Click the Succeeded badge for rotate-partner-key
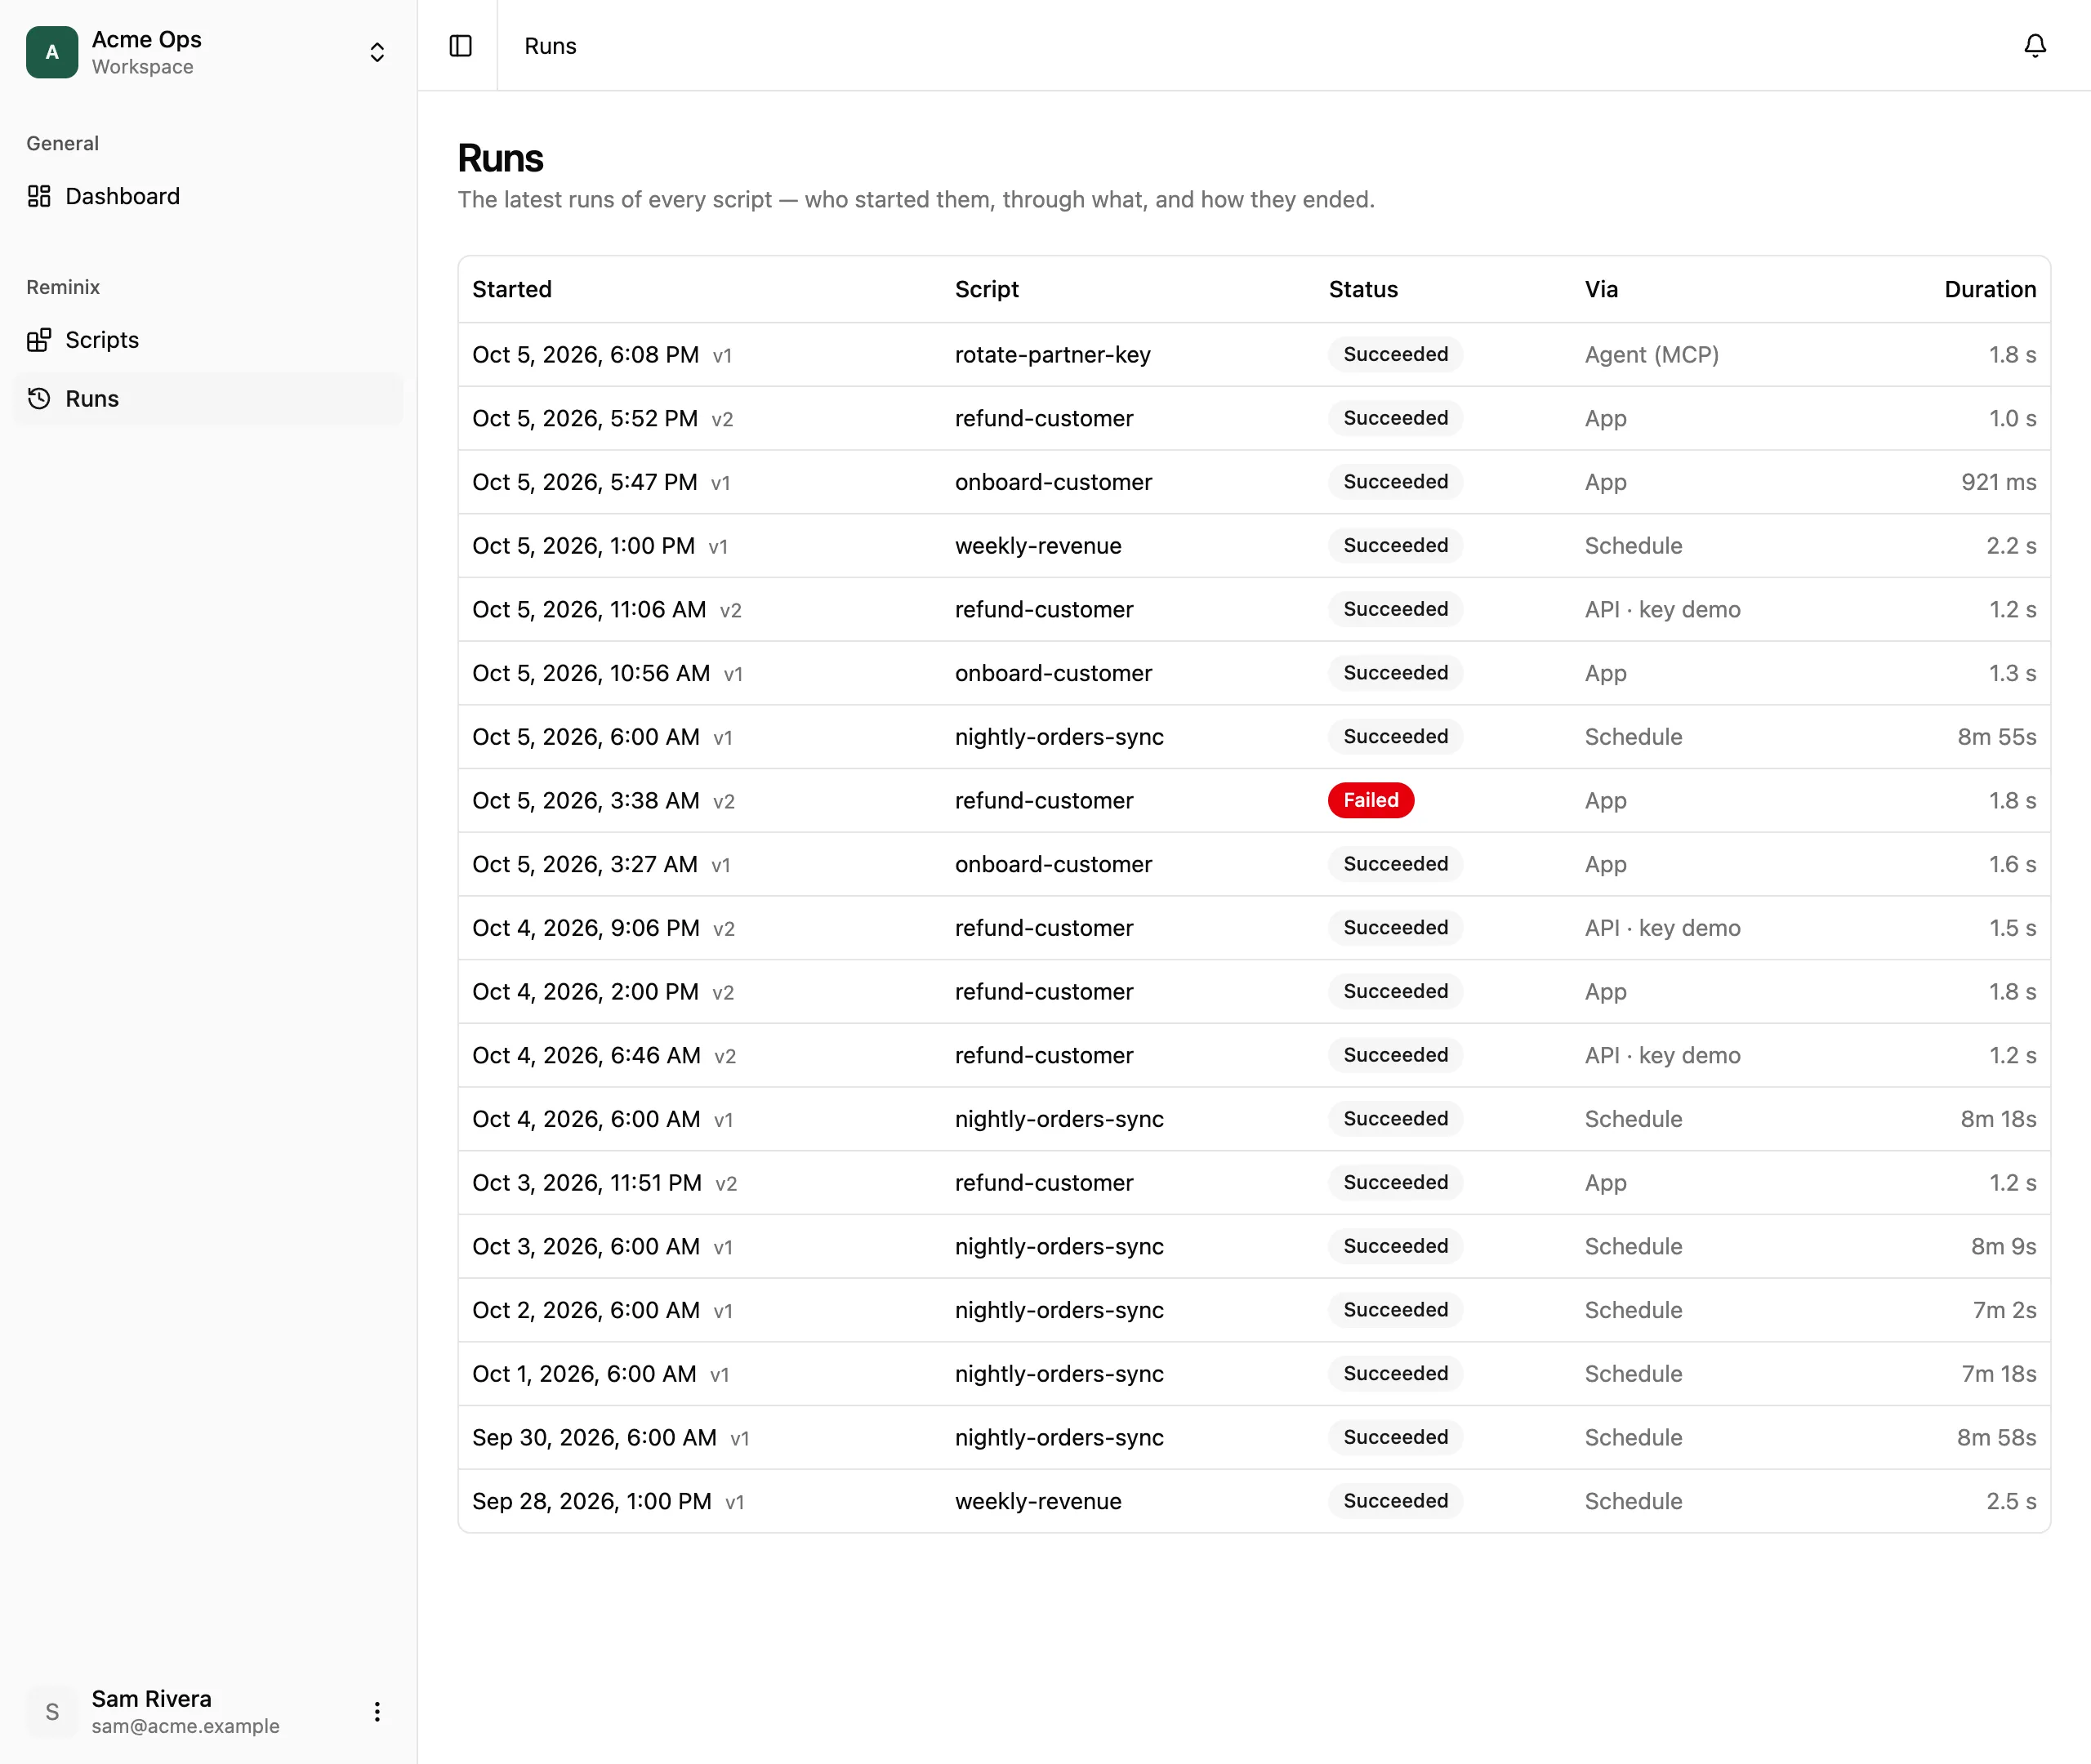 click(x=1395, y=354)
